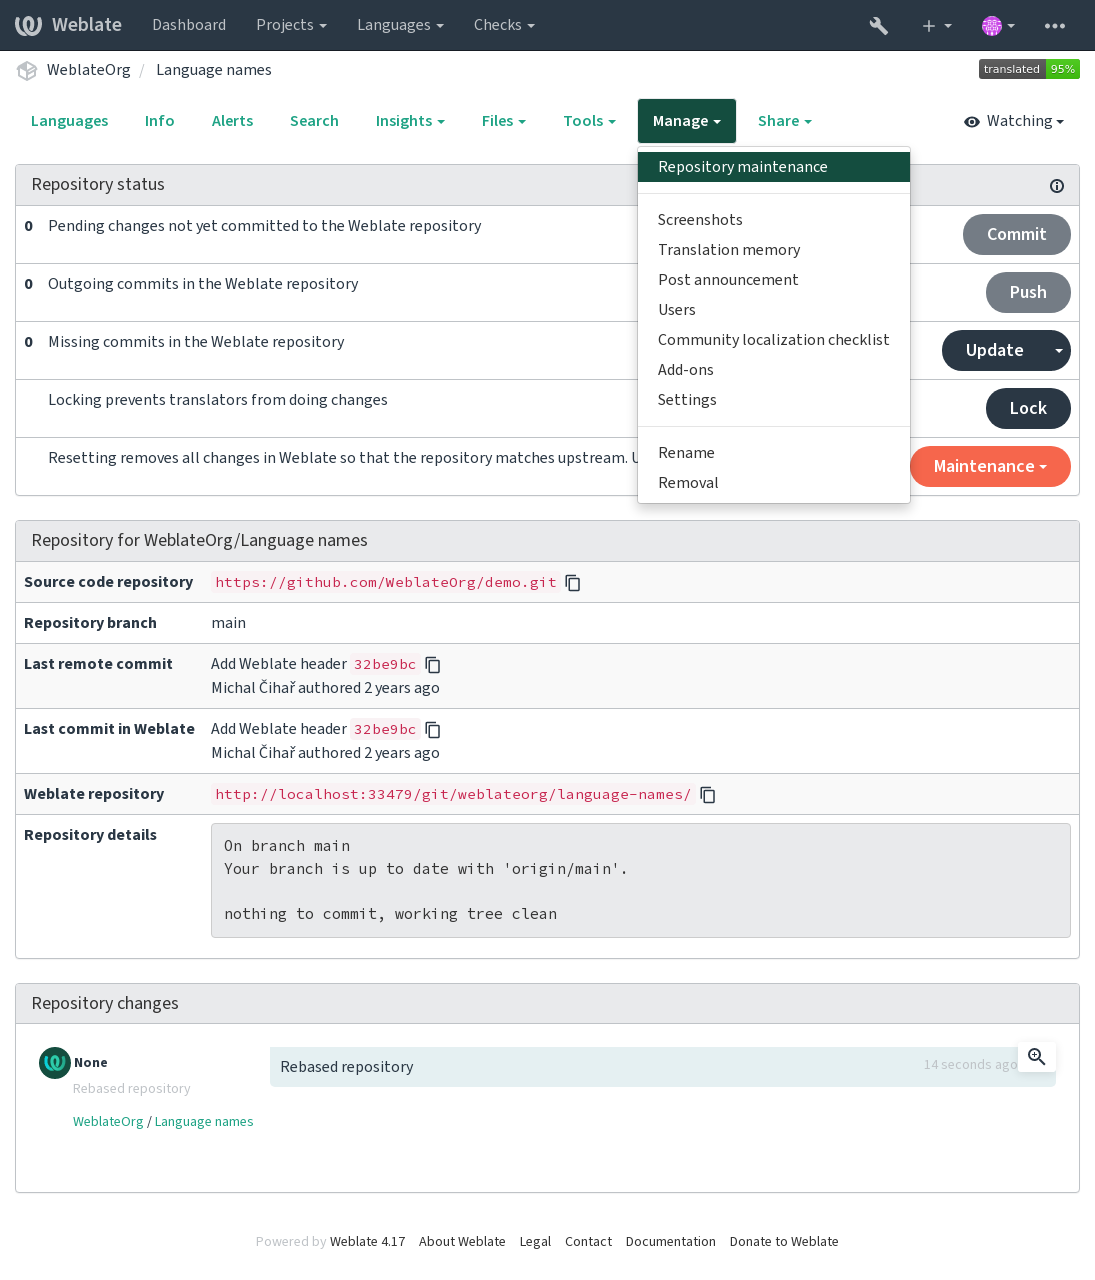Open WeblateOrg breadcrumb link
Image resolution: width=1095 pixels, height=1280 pixels.
point(89,70)
